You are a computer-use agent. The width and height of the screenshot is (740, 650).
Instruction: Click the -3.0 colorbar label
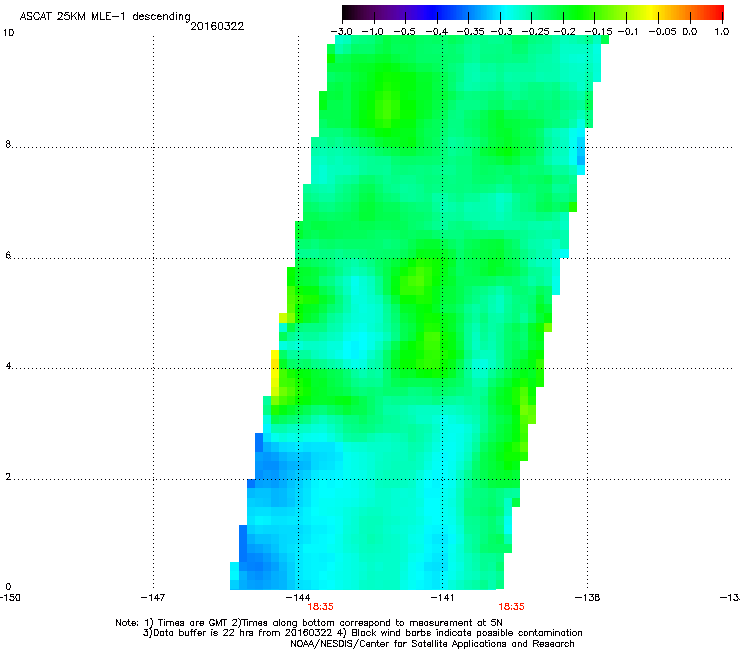coord(341,32)
